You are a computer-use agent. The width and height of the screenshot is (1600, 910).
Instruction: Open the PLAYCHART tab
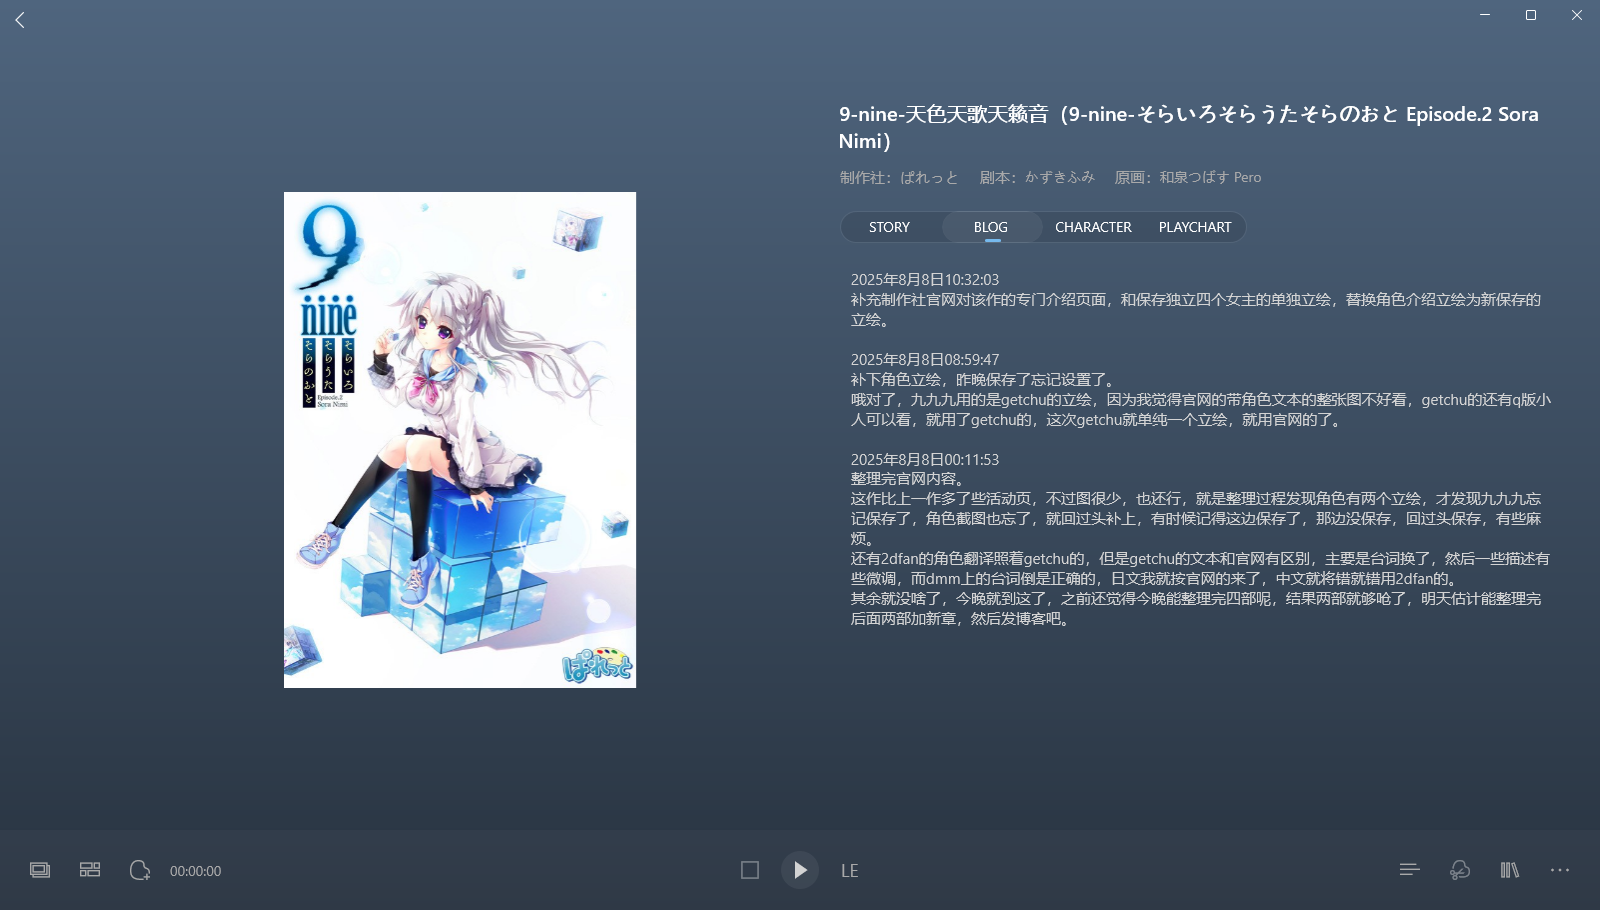(1195, 227)
